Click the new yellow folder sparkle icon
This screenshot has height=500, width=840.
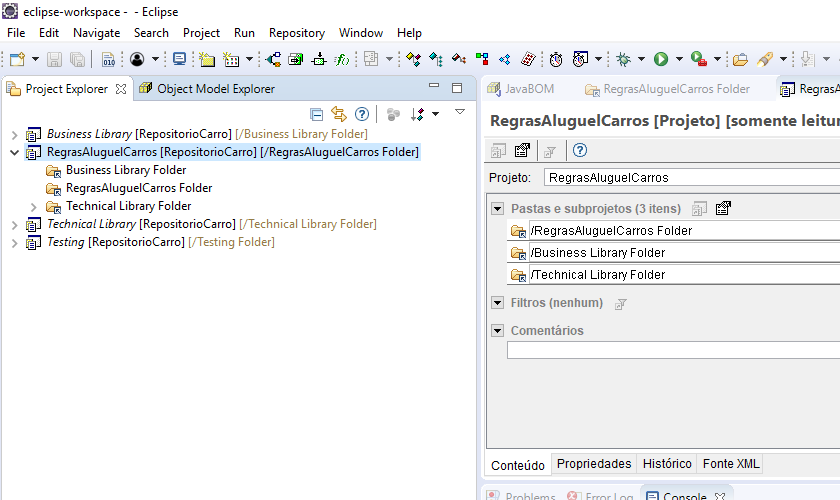coord(207,59)
